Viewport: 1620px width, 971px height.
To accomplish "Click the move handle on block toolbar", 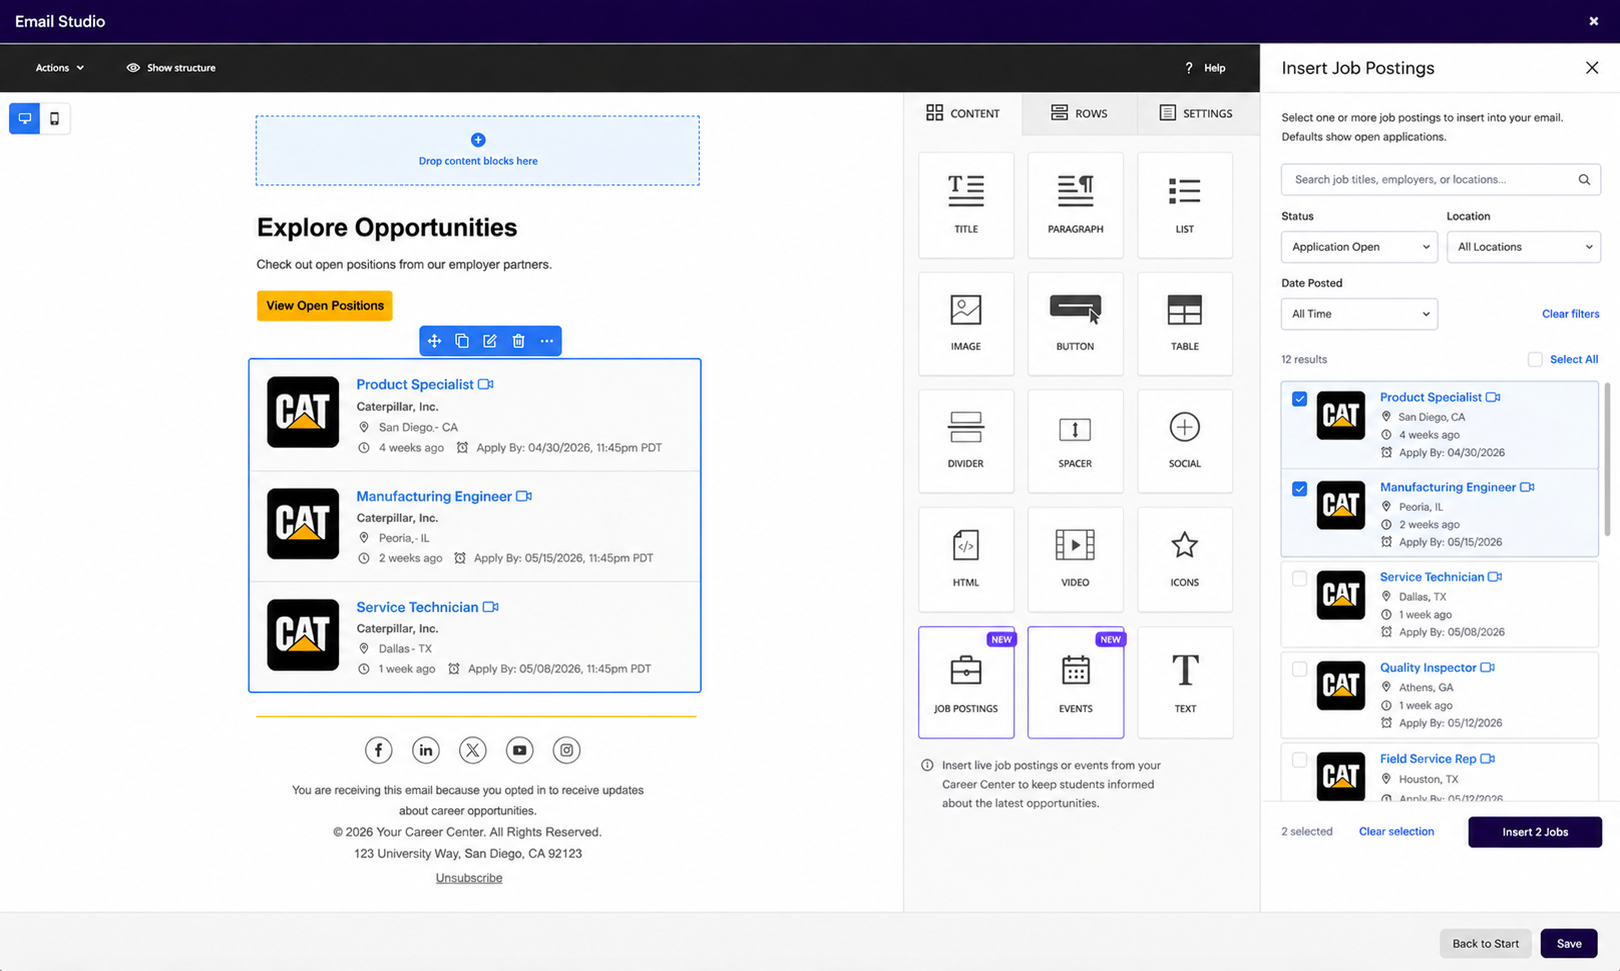I will tap(434, 341).
